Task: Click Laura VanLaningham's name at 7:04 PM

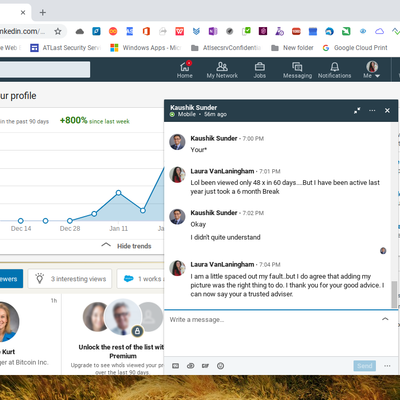Action: [x=222, y=264]
